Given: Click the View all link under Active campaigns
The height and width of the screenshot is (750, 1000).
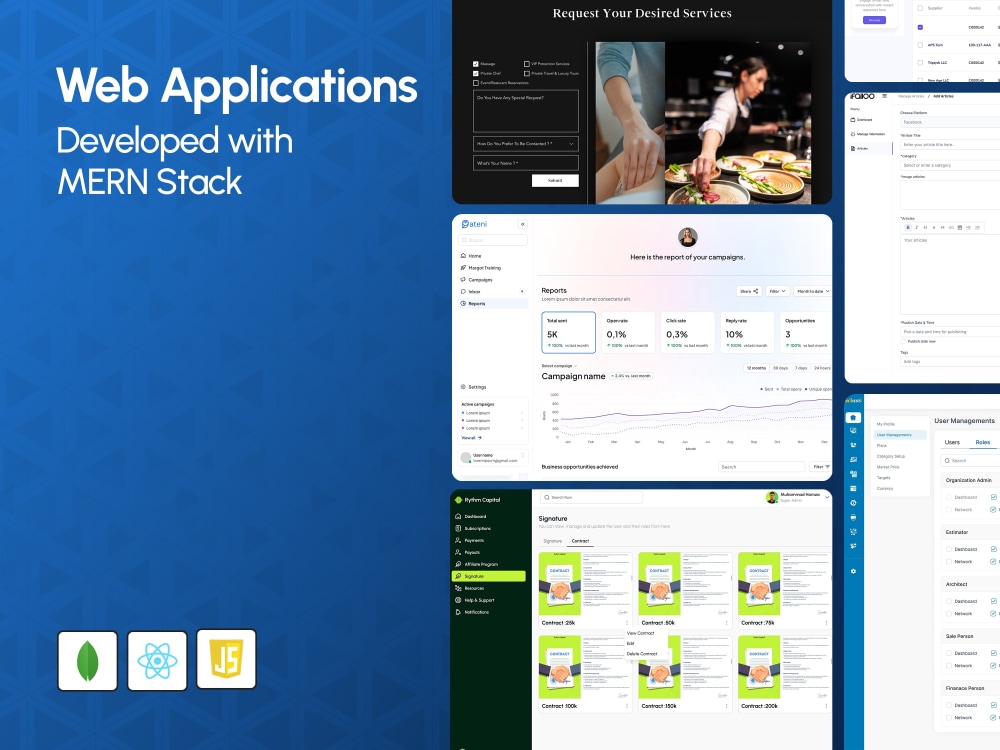Looking at the screenshot, I should pos(471,438).
